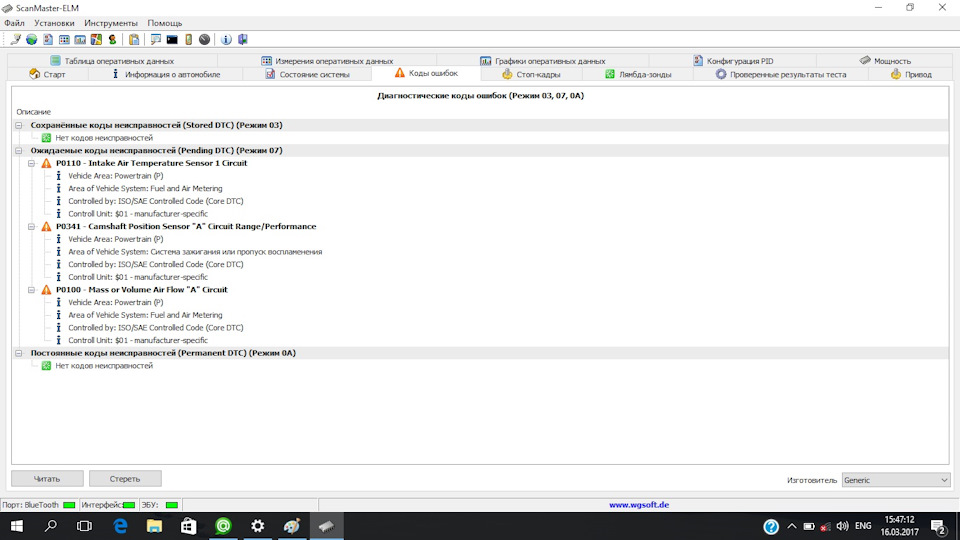
Task: Click the Стереть button
Action: point(125,479)
